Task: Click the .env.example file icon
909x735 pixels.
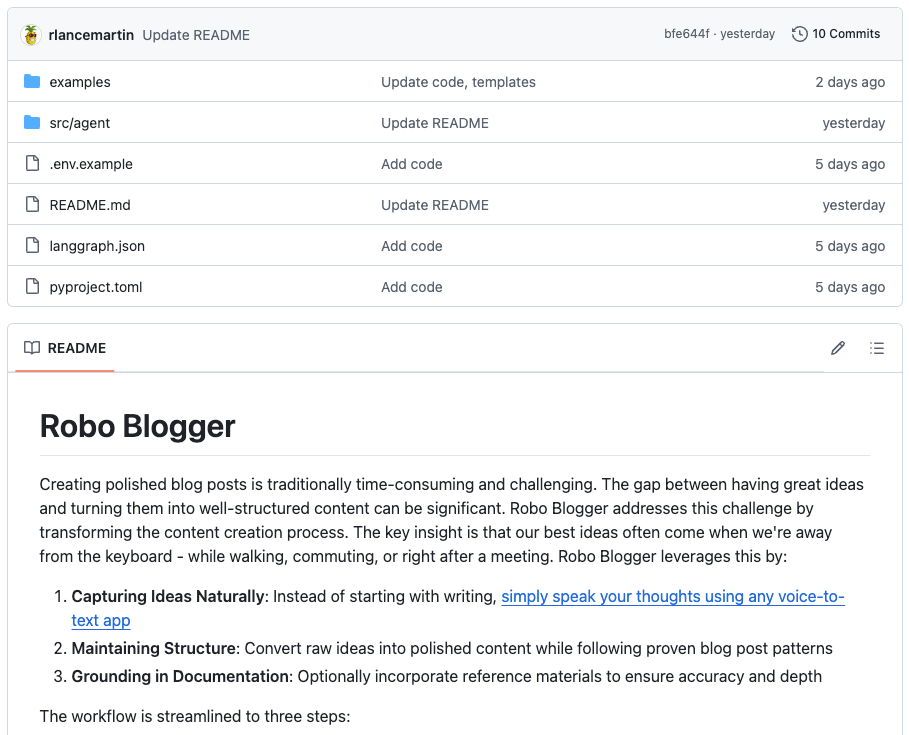Action: pos(32,163)
